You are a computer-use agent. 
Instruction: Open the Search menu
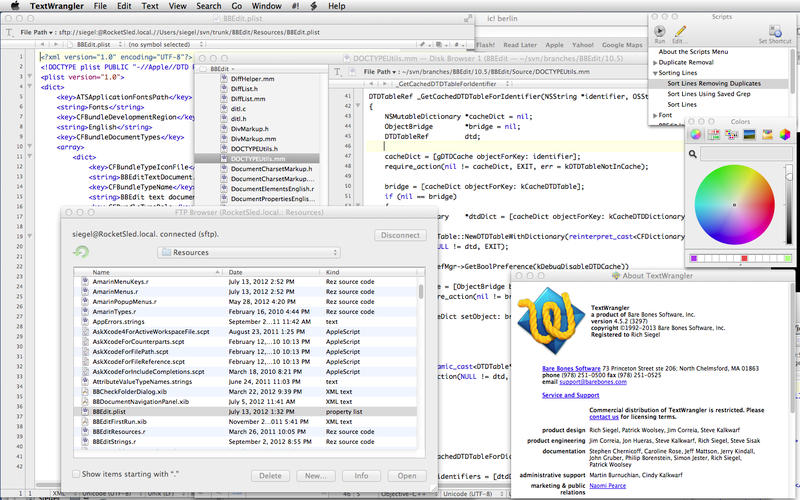(x=208, y=6)
